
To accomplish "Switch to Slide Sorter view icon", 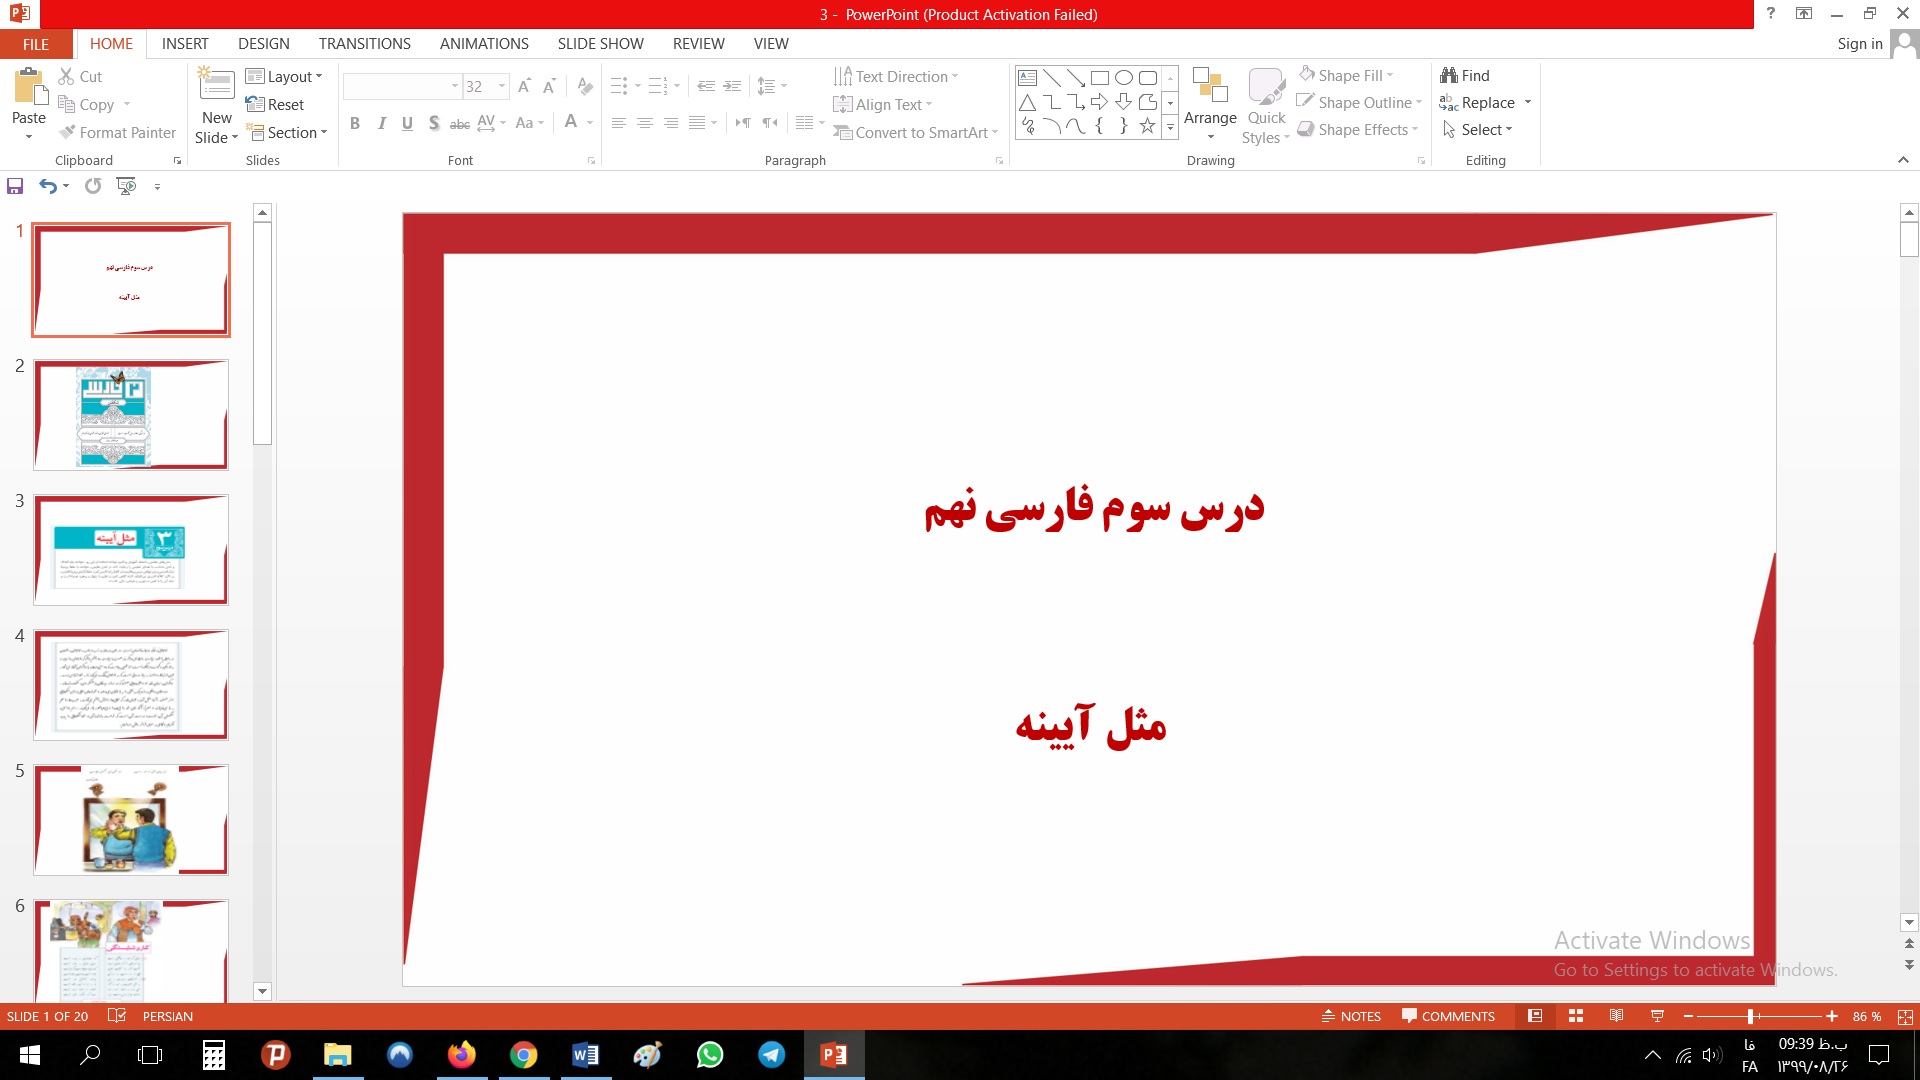I will 1576,1016.
